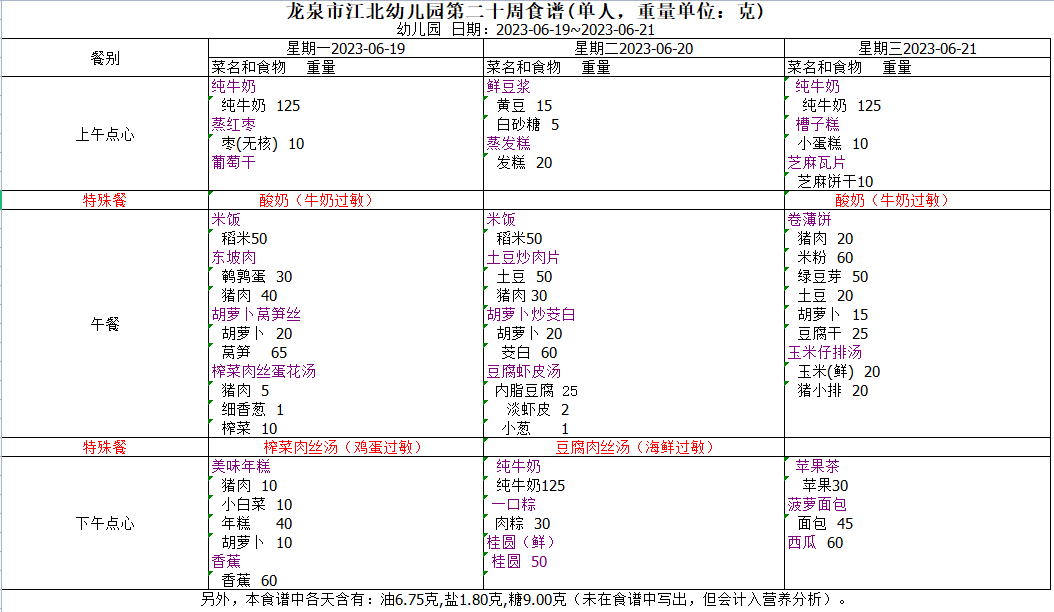Click the 白砂糖 5 ingredient
The height and width of the screenshot is (612, 1054).
528,124
